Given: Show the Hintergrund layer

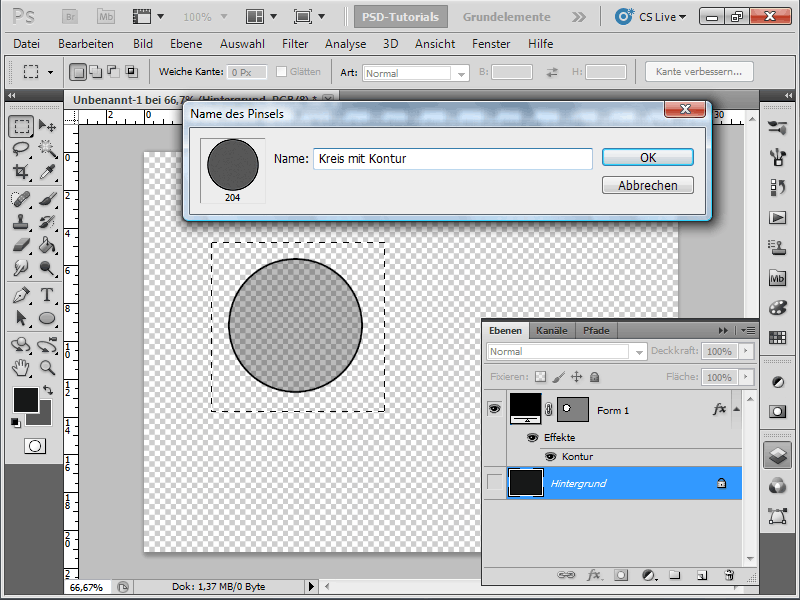Looking at the screenshot, I should pyautogui.click(x=494, y=482).
